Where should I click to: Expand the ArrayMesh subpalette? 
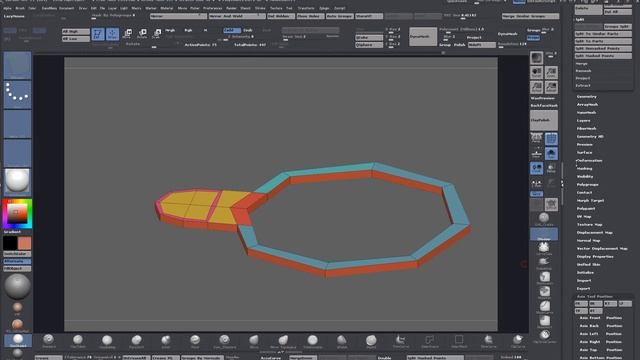click(x=587, y=104)
